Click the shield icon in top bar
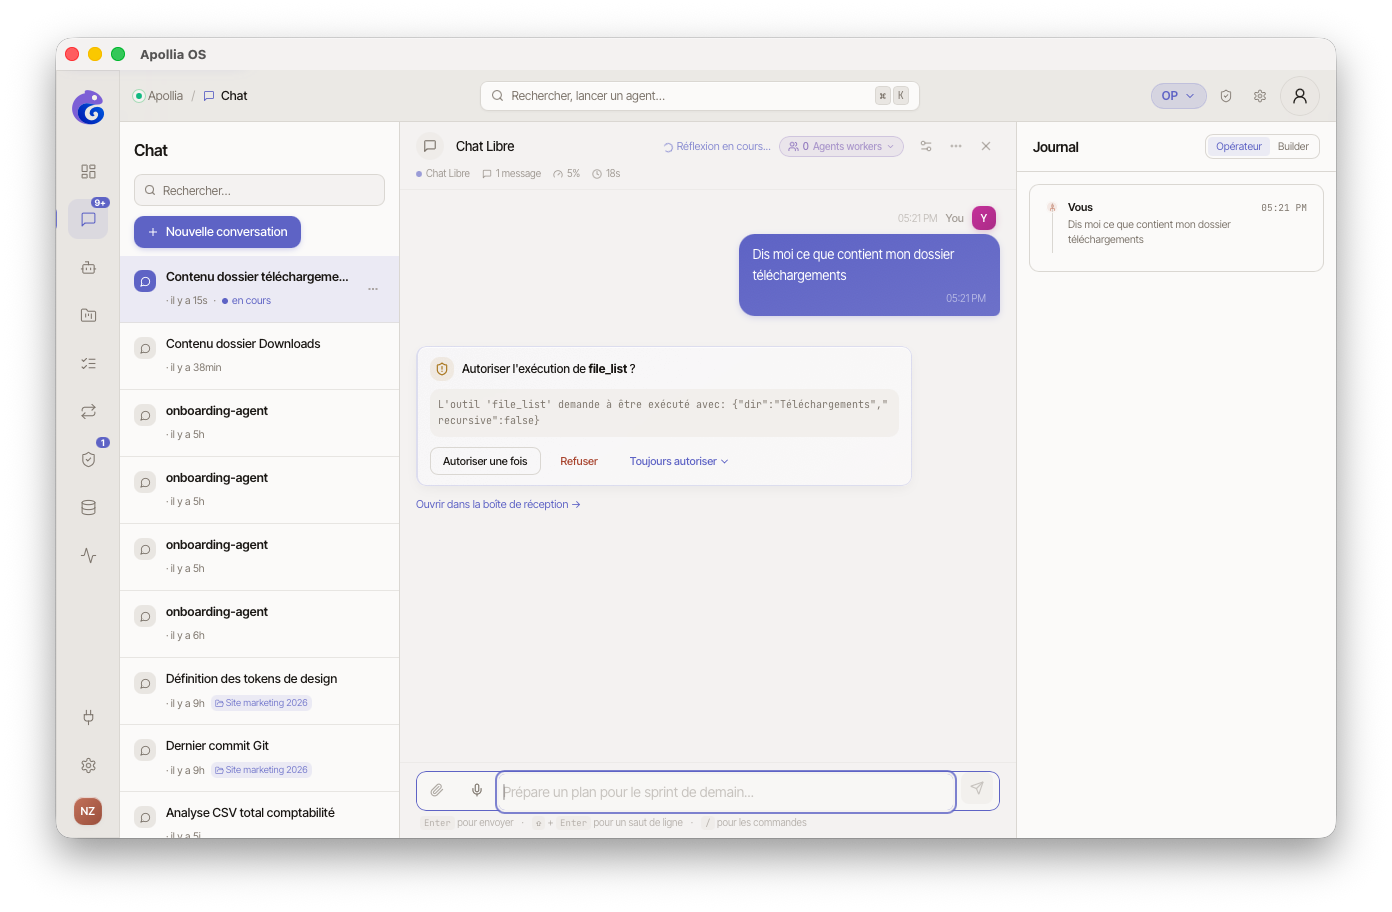The width and height of the screenshot is (1392, 912). [x=1226, y=96]
